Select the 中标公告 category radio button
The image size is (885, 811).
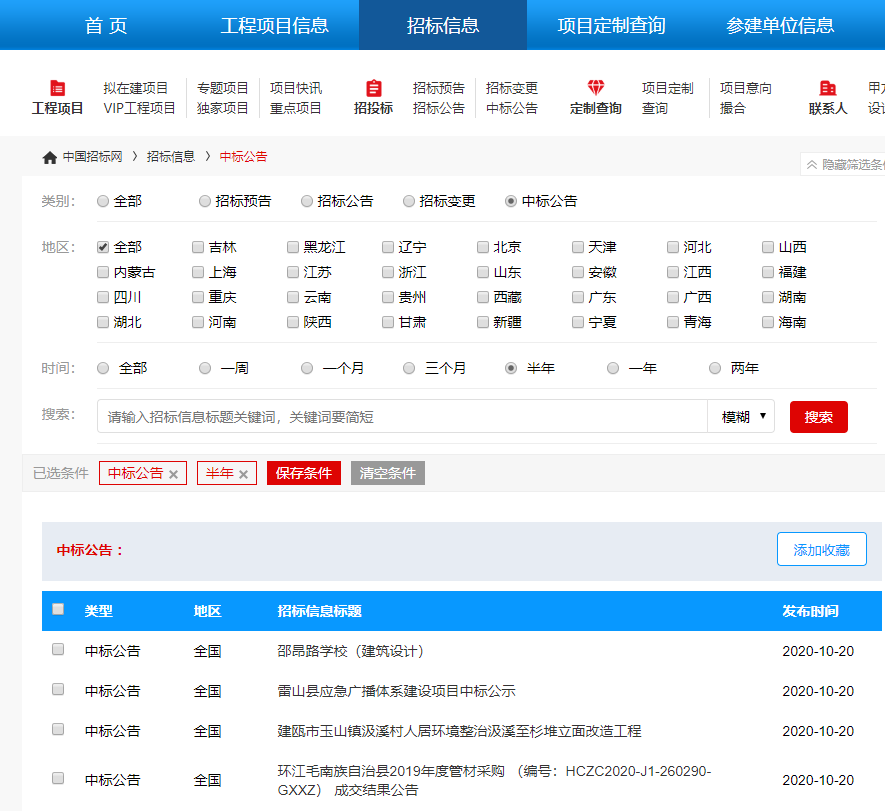coord(511,201)
